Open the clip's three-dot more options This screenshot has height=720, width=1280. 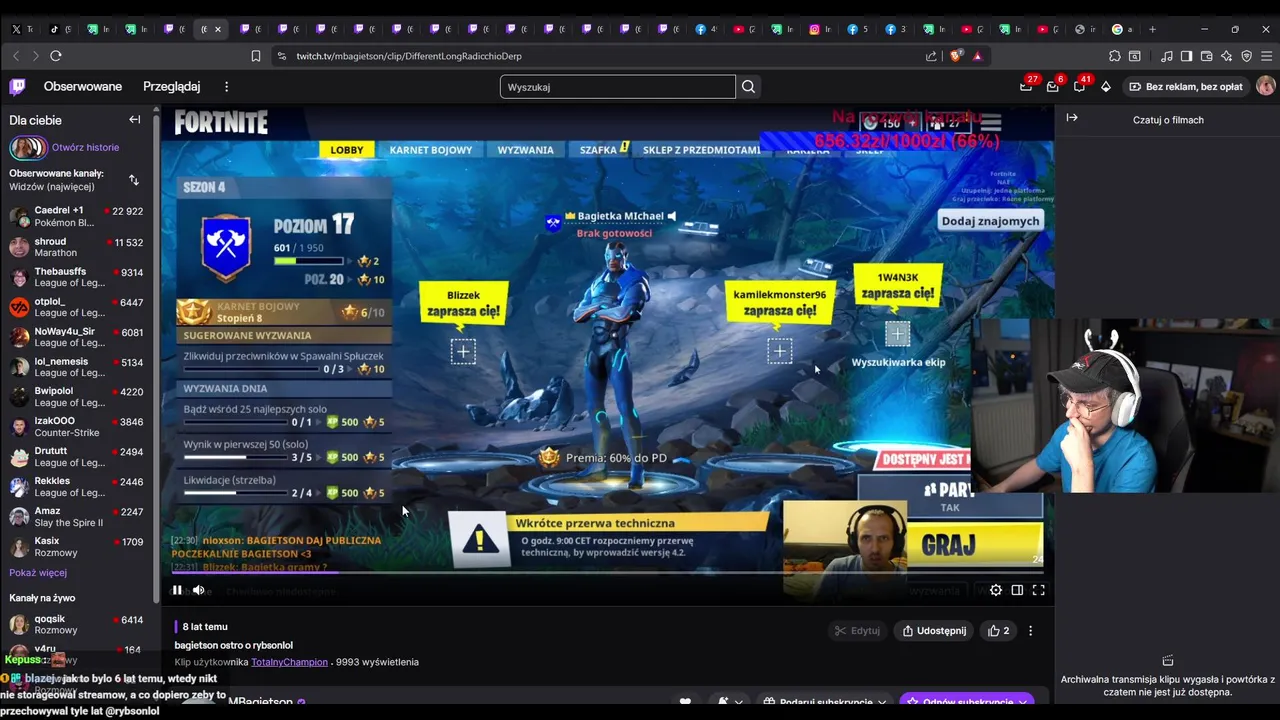(x=1030, y=631)
